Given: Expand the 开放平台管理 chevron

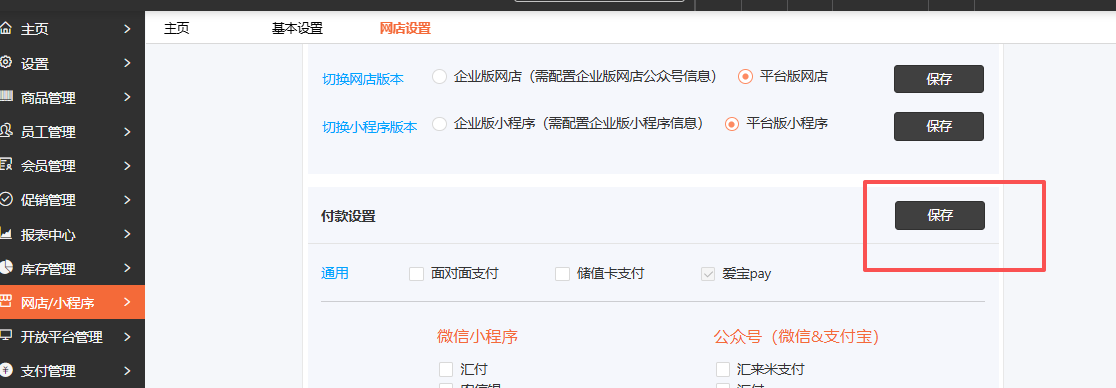Looking at the screenshot, I should coord(127,336).
